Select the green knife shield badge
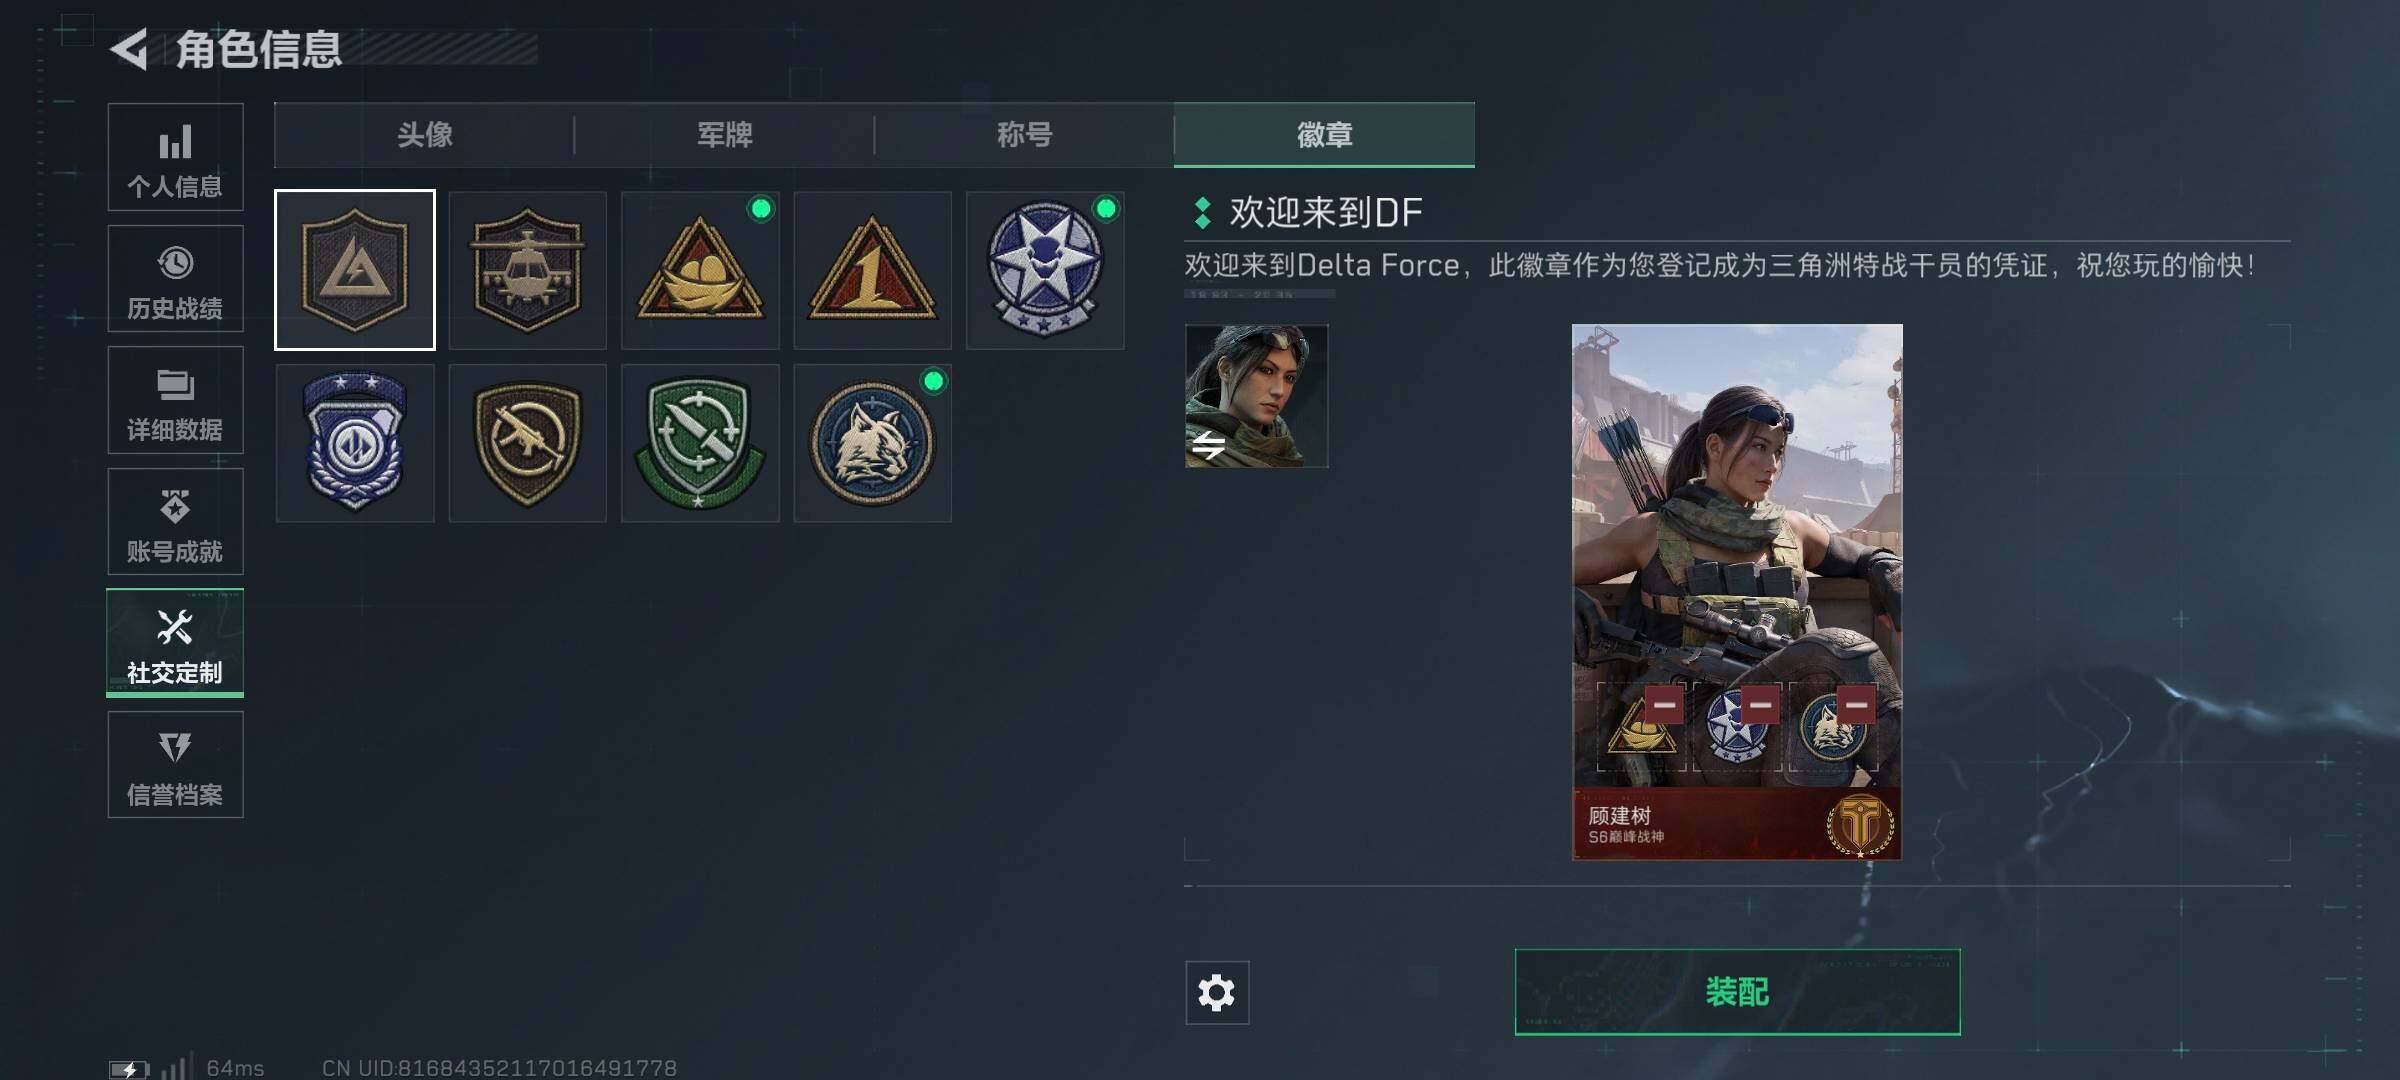This screenshot has width=2400, height=1080. point(700,443)
